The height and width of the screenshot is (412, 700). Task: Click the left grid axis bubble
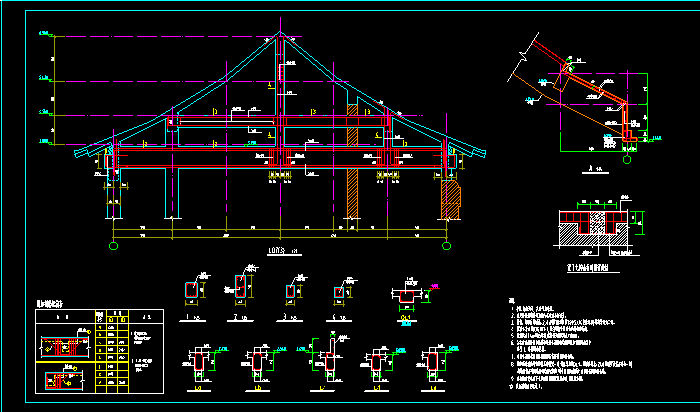(x=113, y=244)
